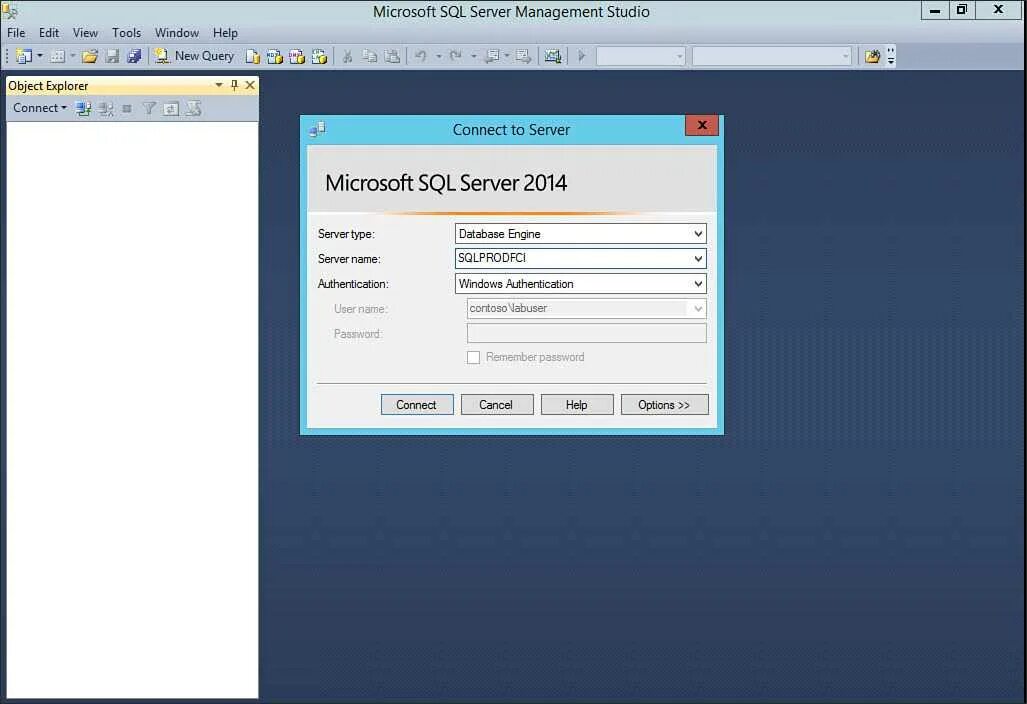Click the Analysis Services MDX Query icon
This screenshot has width=1027, height=704.
pos(274,56)
